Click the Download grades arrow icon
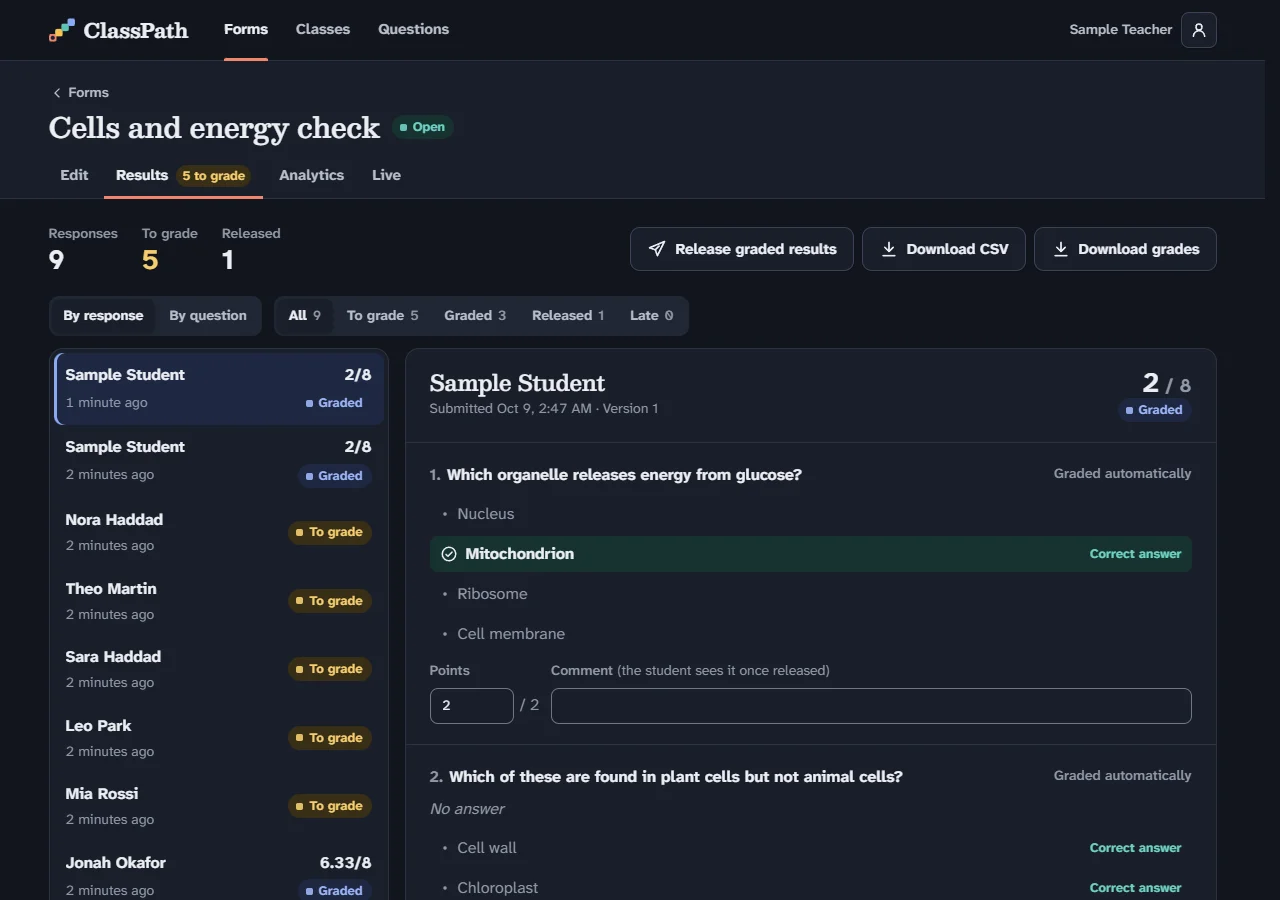 tap(1060, 249)
